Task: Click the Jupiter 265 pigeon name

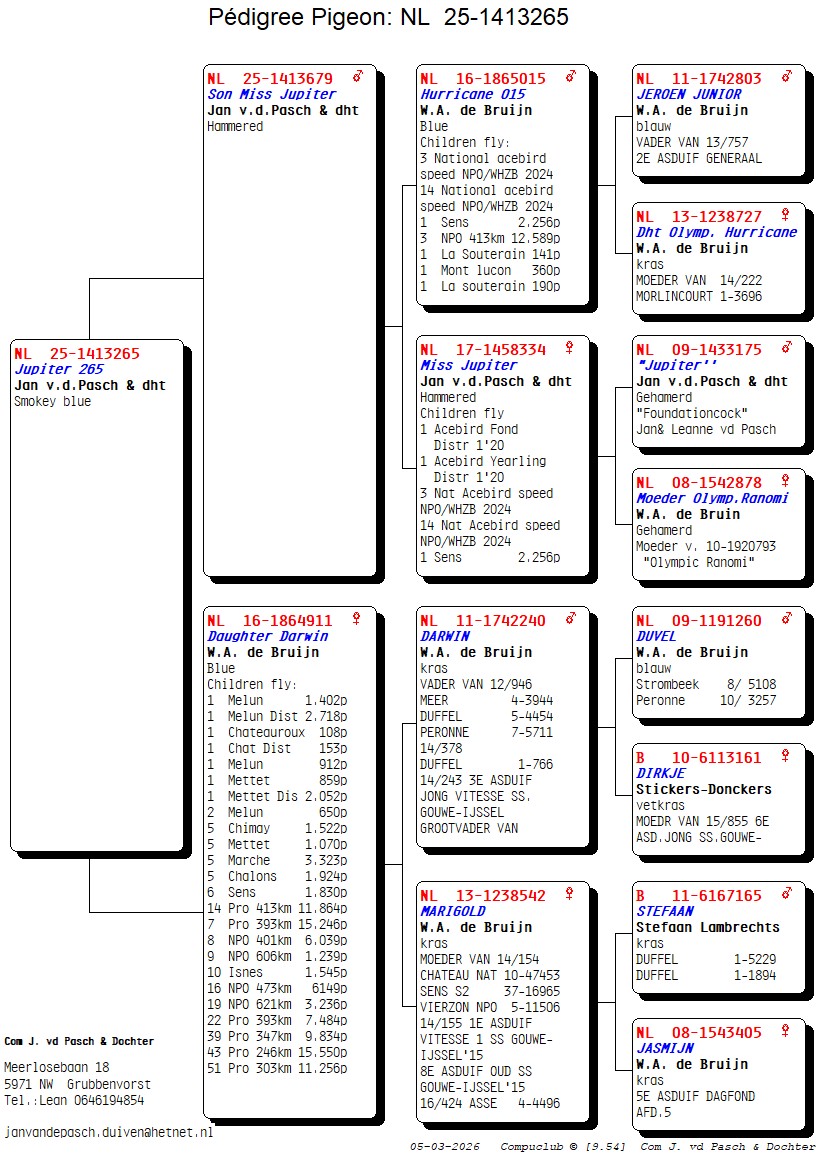Action: (58, 370)
